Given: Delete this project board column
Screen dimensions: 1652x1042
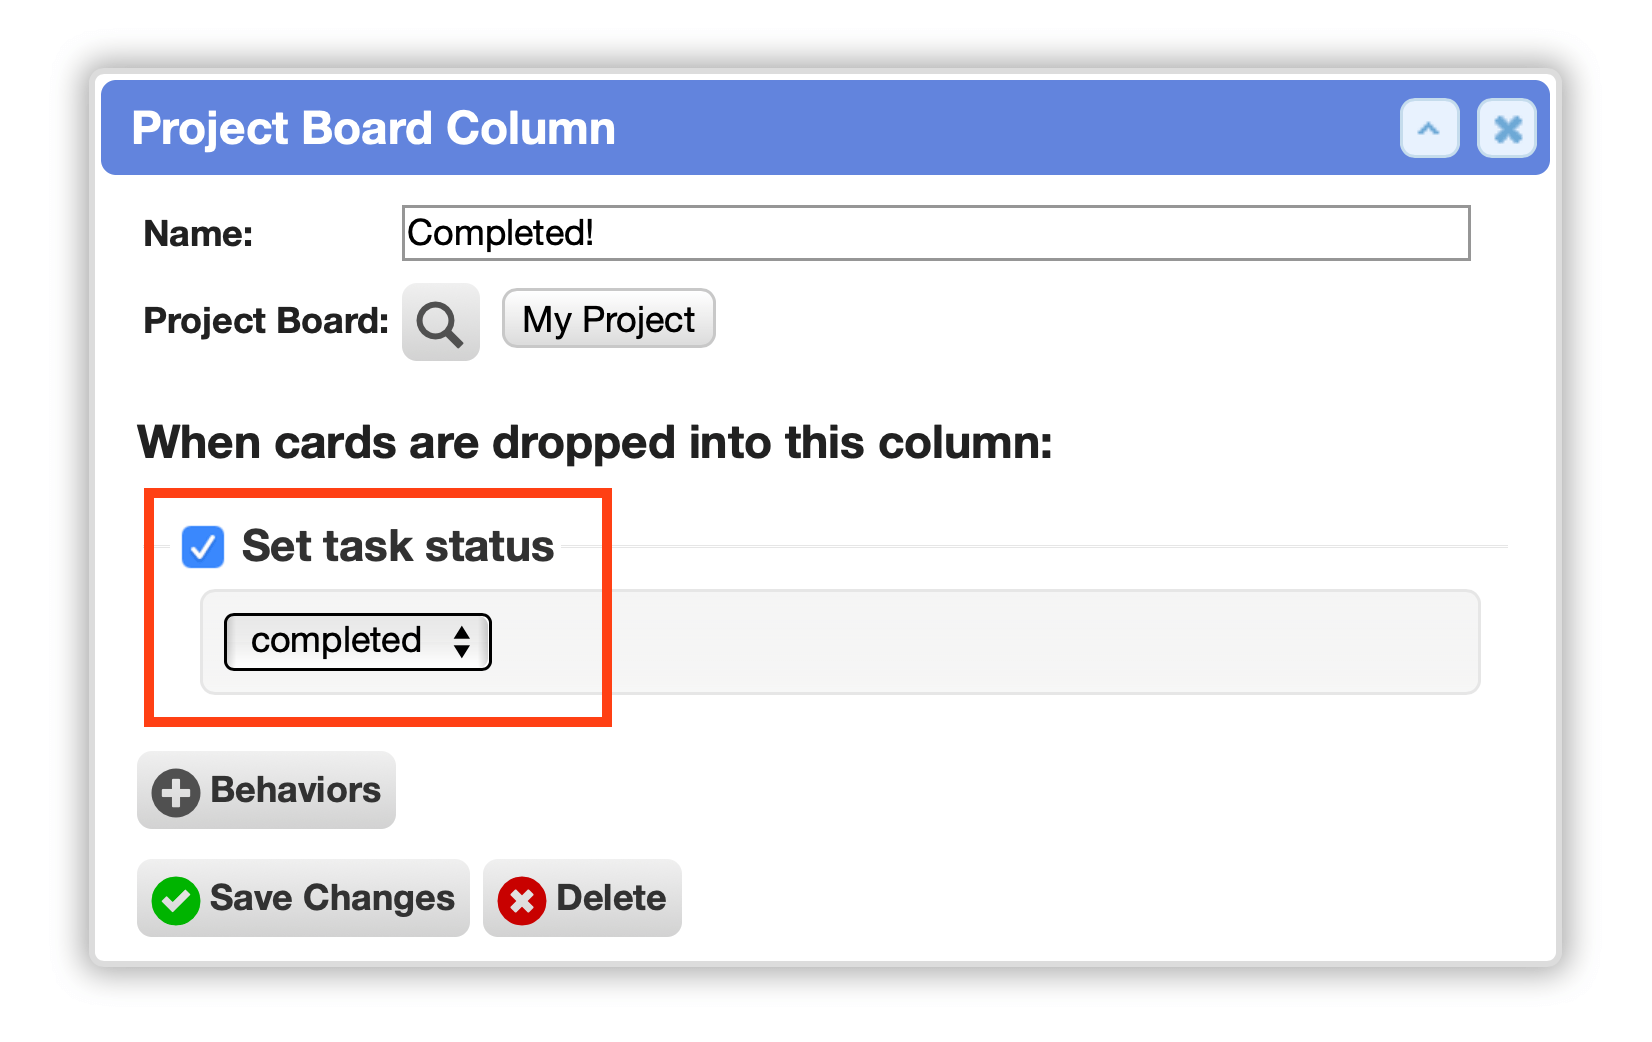Looking at the screenshot, I should click(x=582, y=898).
